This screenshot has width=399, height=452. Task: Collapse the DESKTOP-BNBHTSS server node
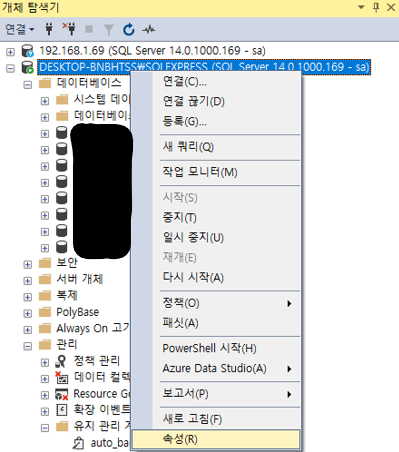10,69
